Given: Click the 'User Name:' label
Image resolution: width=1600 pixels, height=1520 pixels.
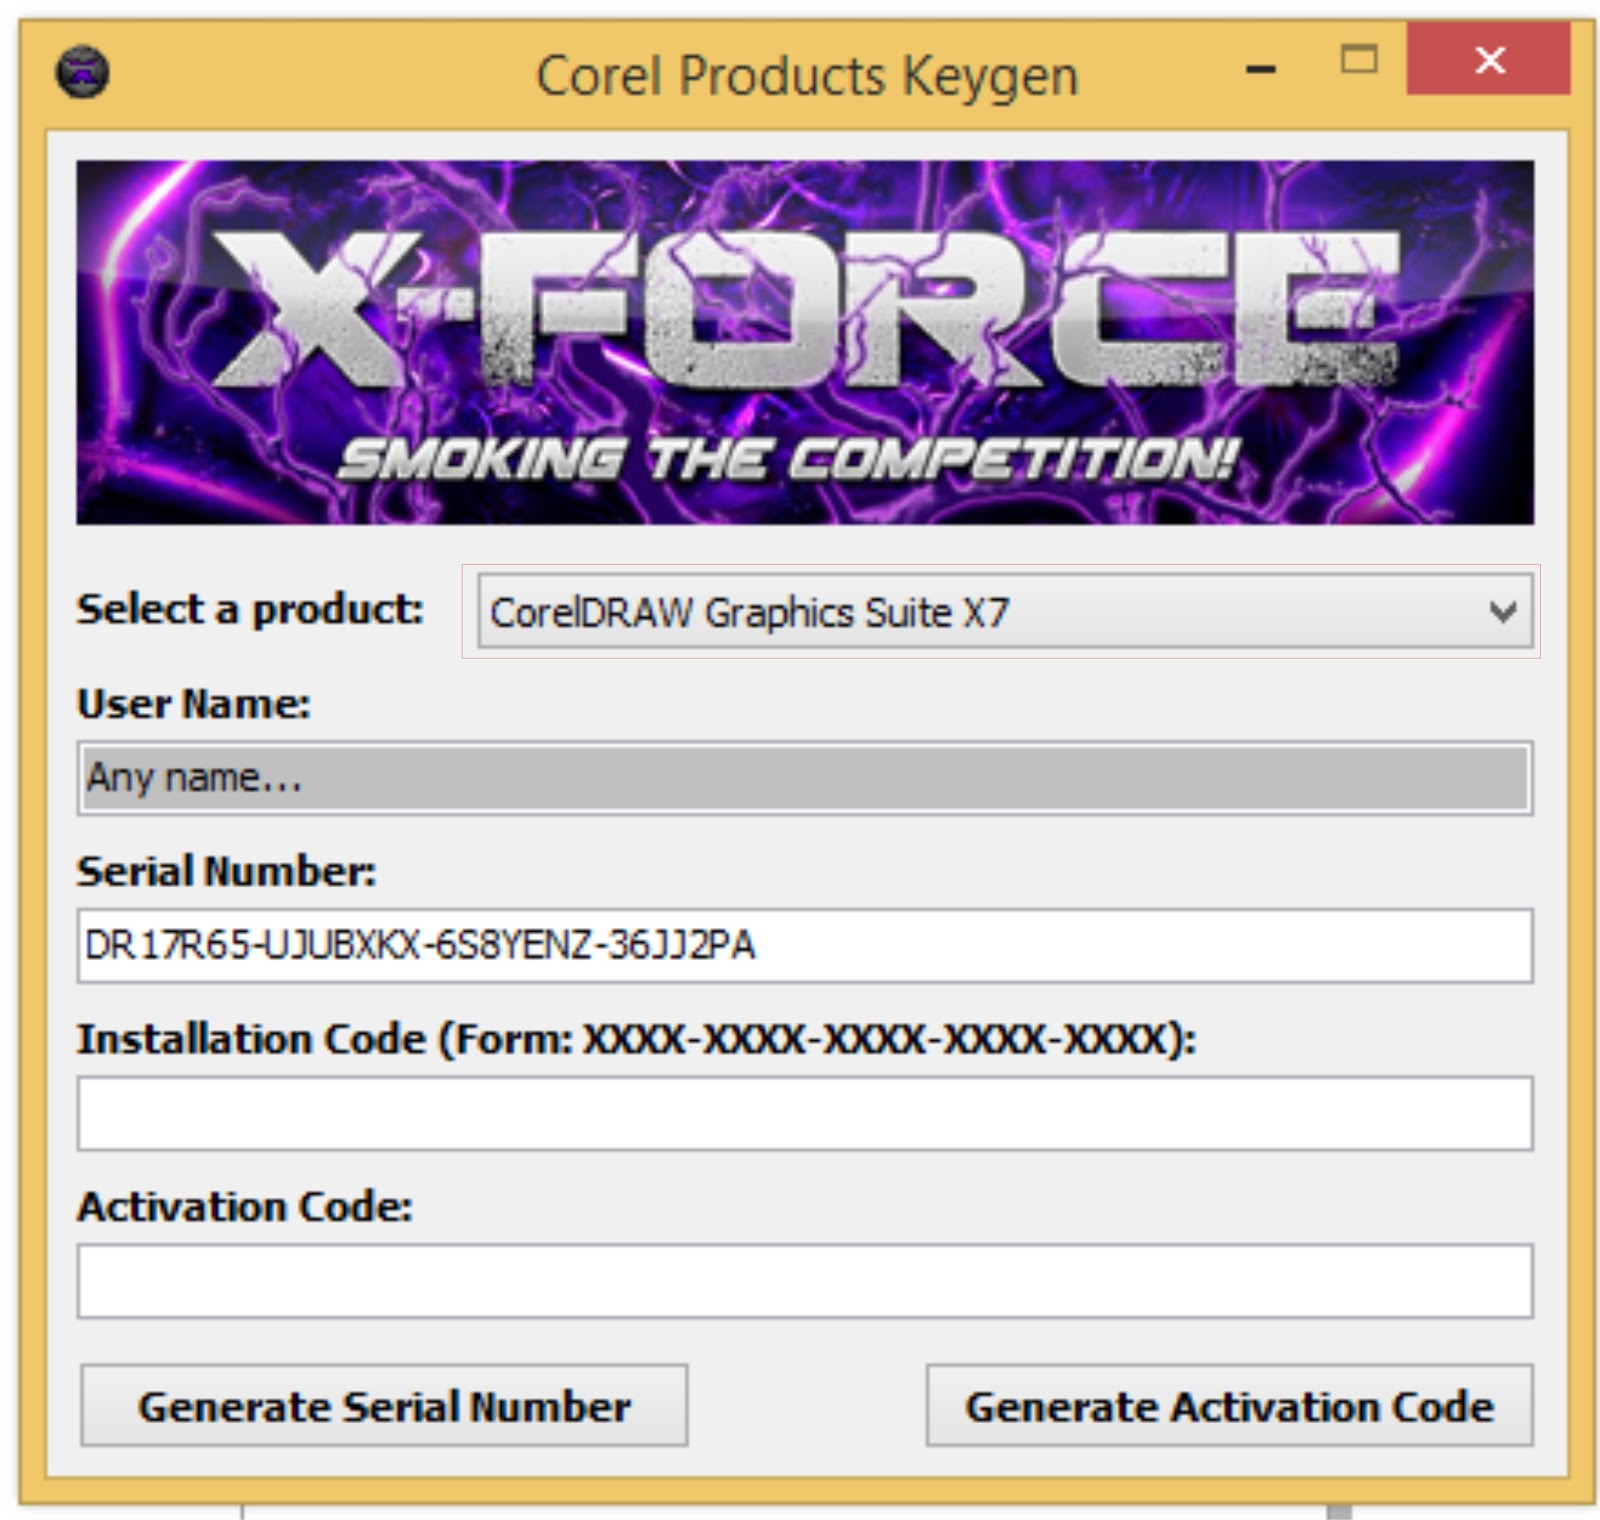Looking at the screenshot, I should coord(194,704).
